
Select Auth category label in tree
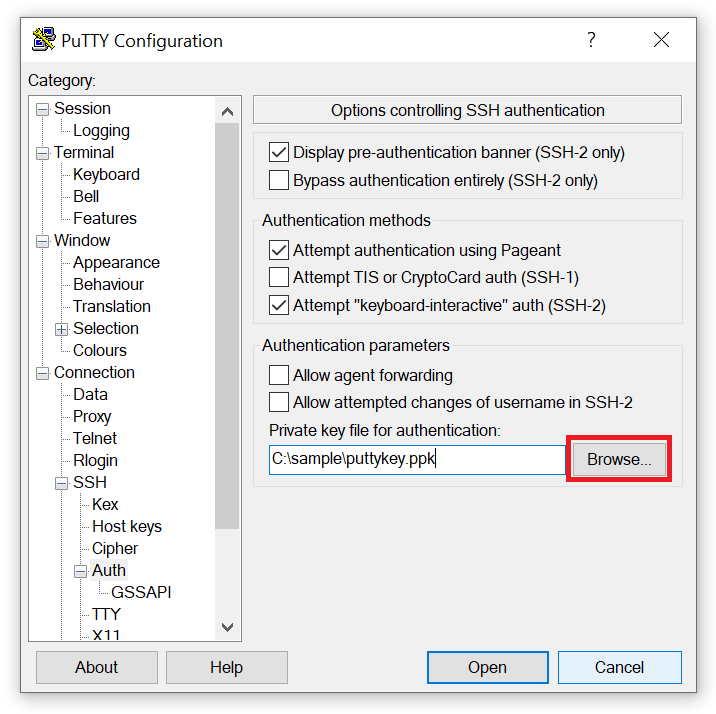point(109,570)
